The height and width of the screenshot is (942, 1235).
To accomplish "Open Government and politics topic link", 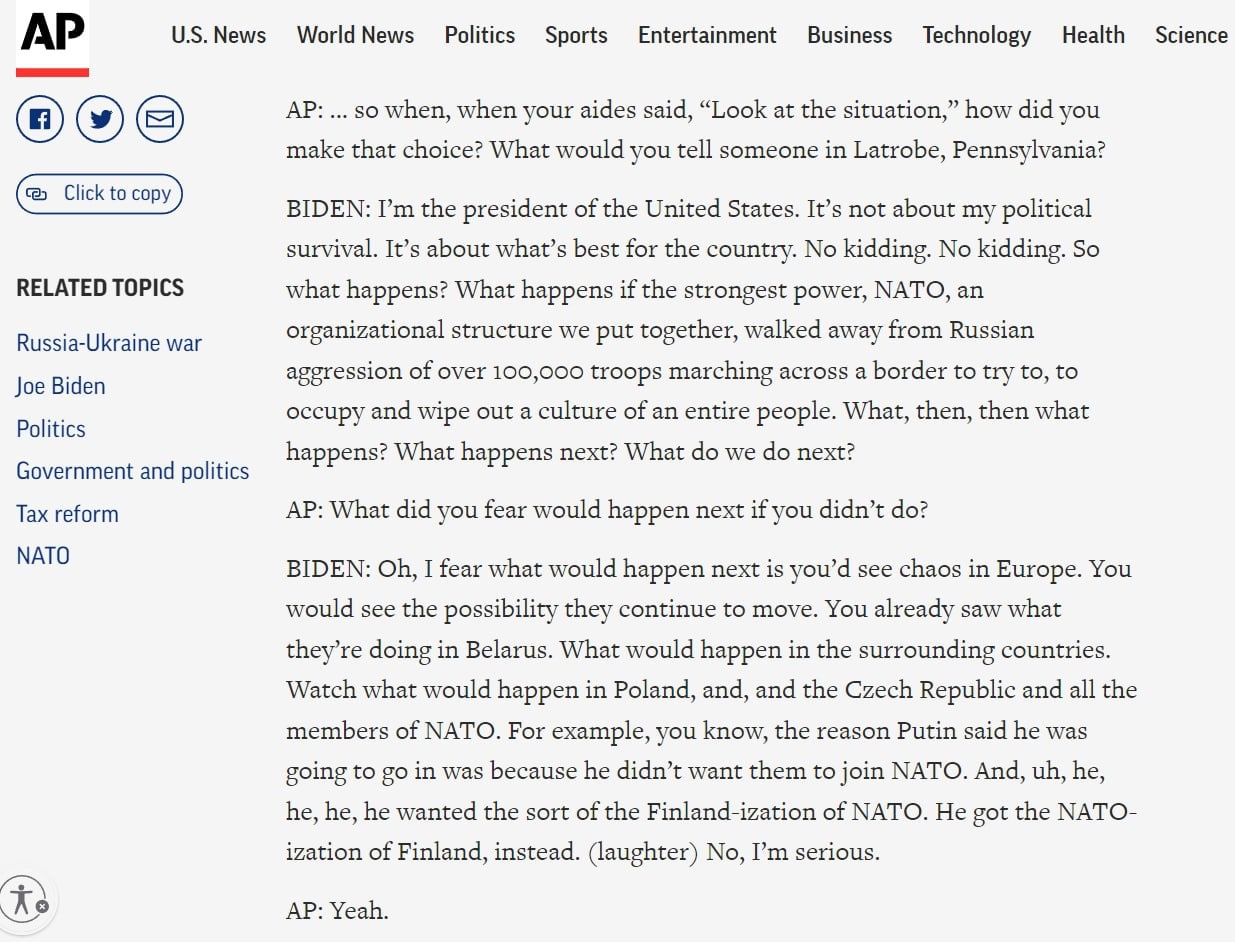I will coord(133,471).
